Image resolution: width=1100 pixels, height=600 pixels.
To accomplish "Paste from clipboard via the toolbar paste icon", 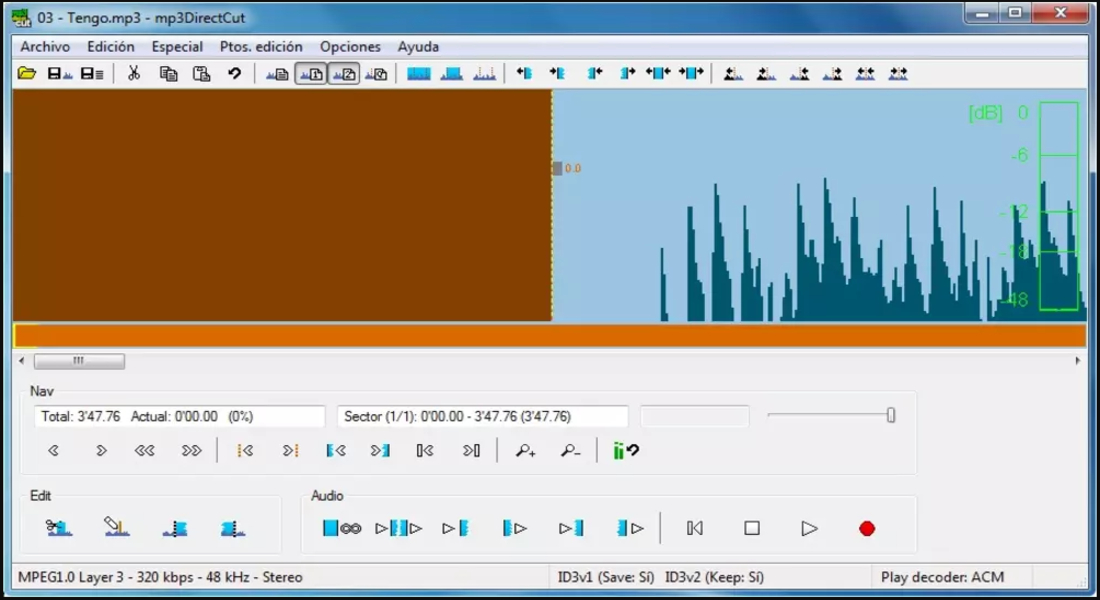I will (x=201, y=73).
